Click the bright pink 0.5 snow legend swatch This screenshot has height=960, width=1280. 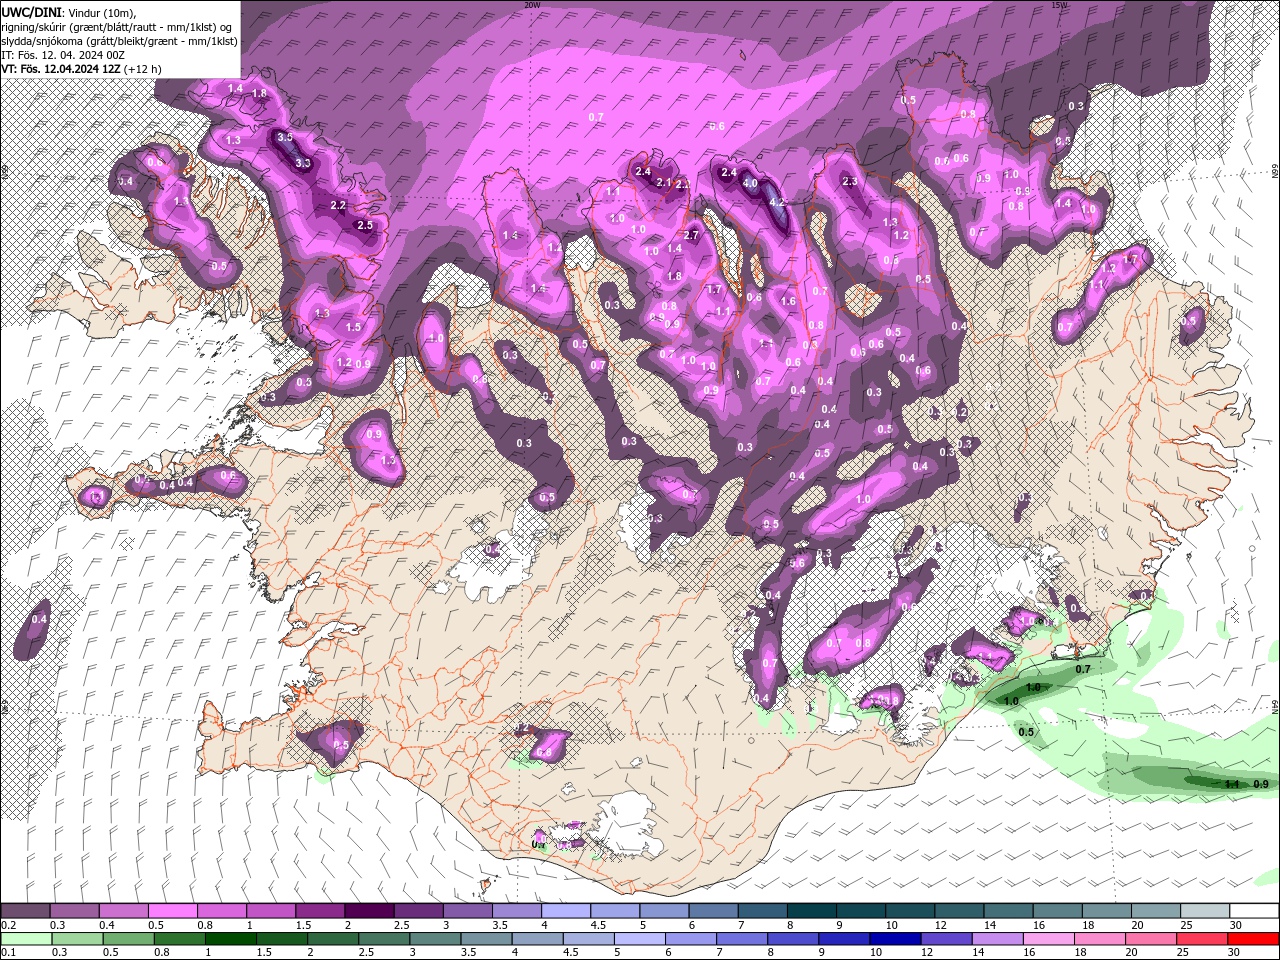coord(172,911)
